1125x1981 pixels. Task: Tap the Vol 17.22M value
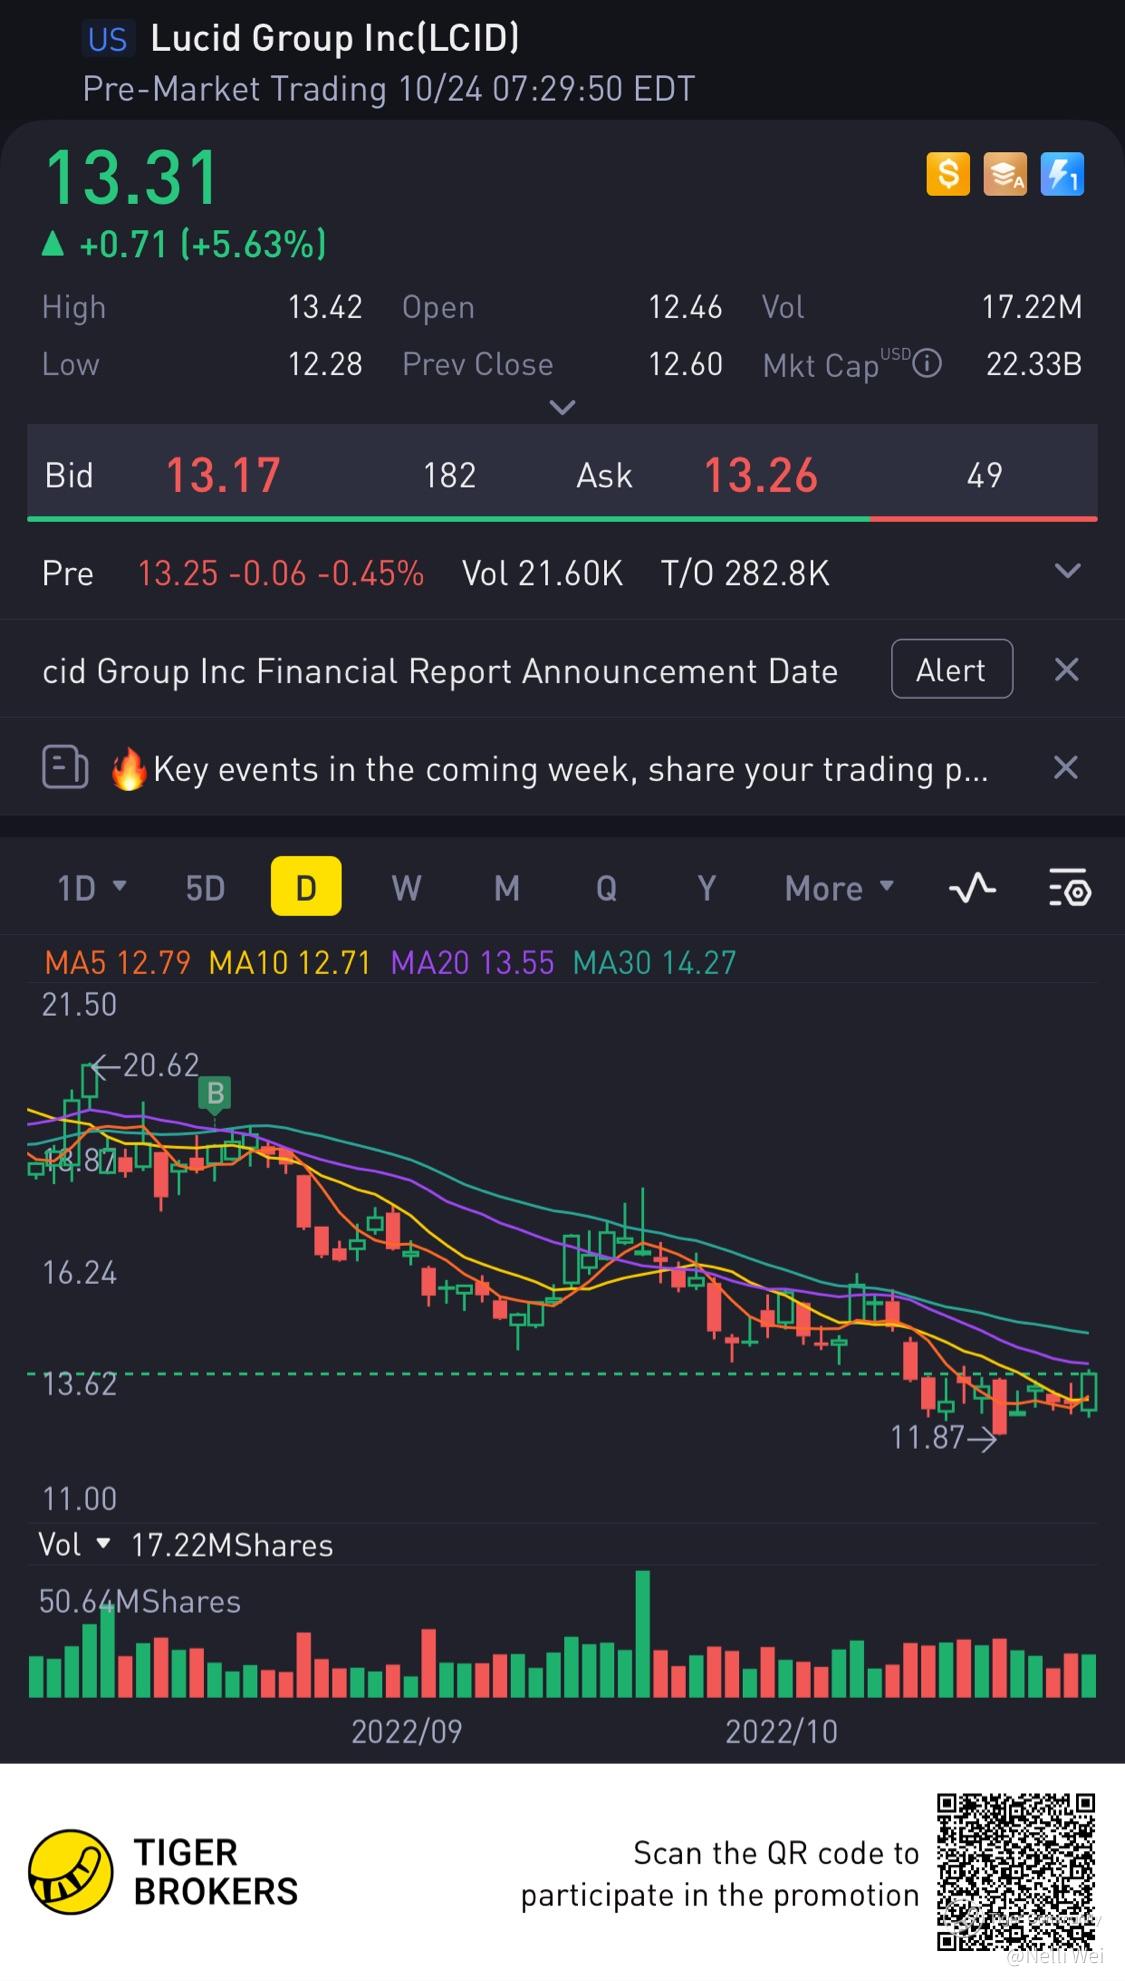[1031, 307]
